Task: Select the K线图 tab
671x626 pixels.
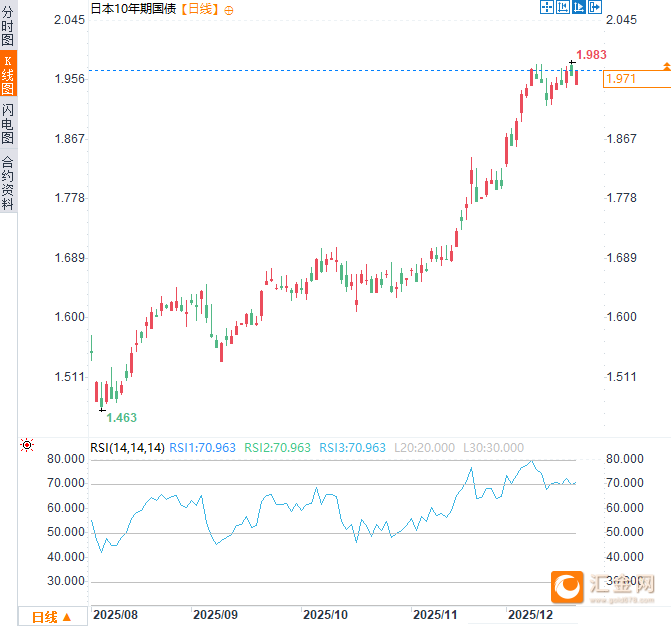Action: pyautogui.click(x=8, y=75)
